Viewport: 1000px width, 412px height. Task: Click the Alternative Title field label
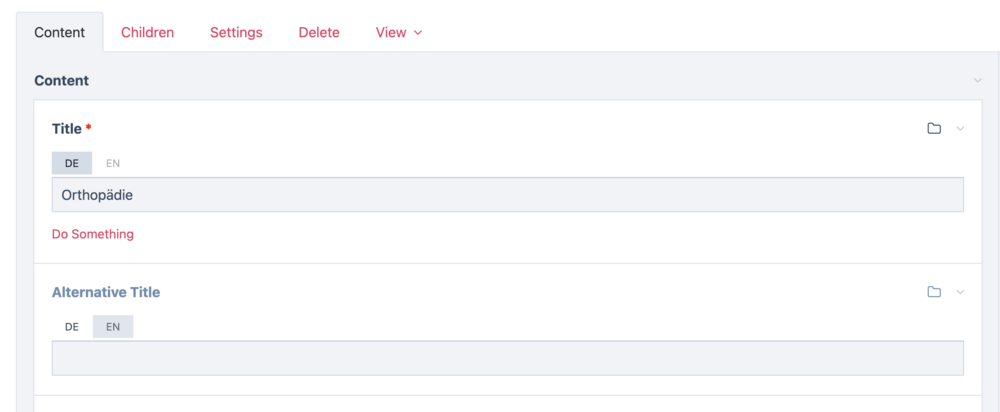(x=106, y=293)
